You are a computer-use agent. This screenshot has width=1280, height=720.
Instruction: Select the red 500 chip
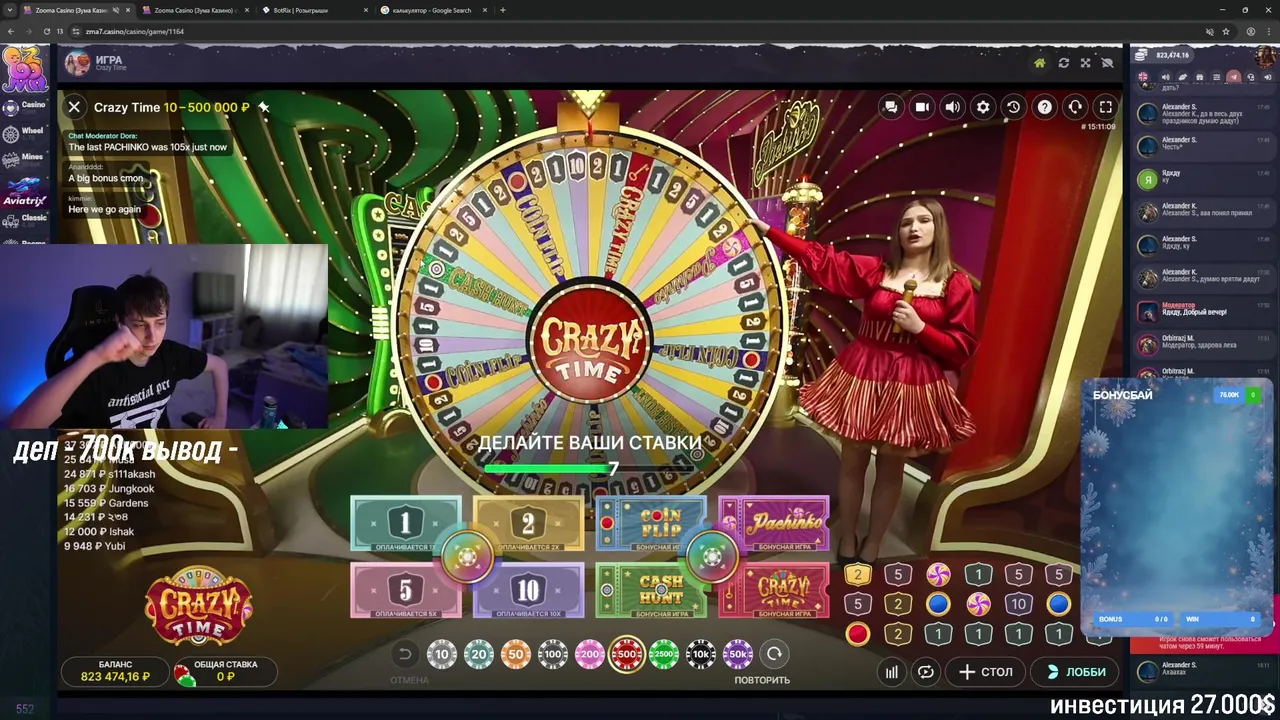click(627, 654)
